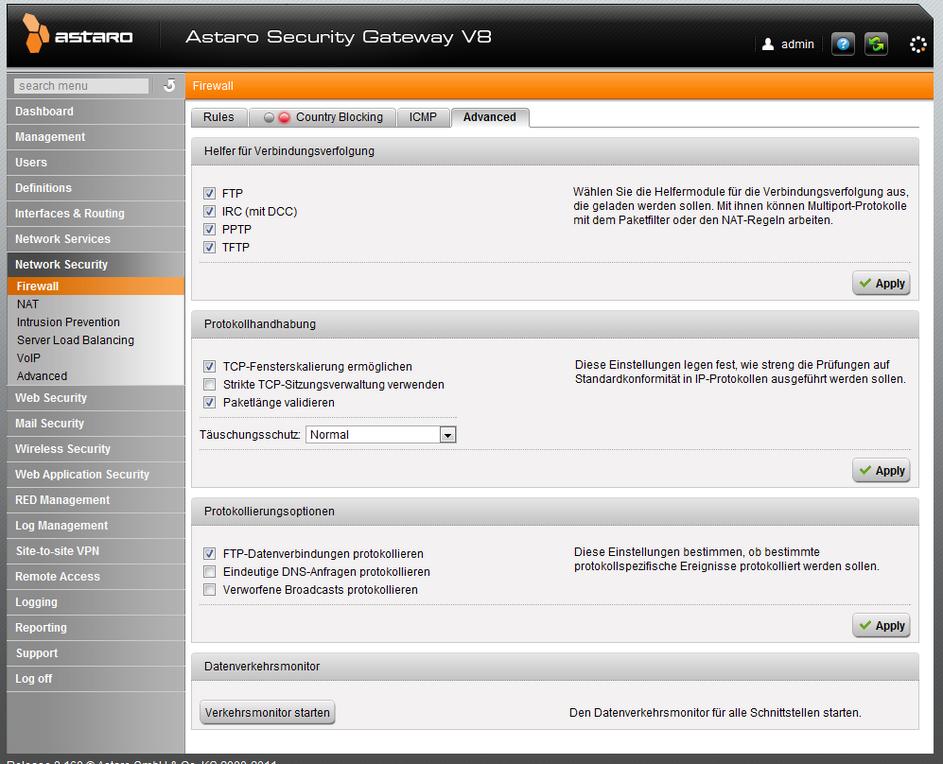Enable Verworfene Broadcasts protokollieren checkbox
Screen dimensions: 943x764
click(x=210, y=590)
